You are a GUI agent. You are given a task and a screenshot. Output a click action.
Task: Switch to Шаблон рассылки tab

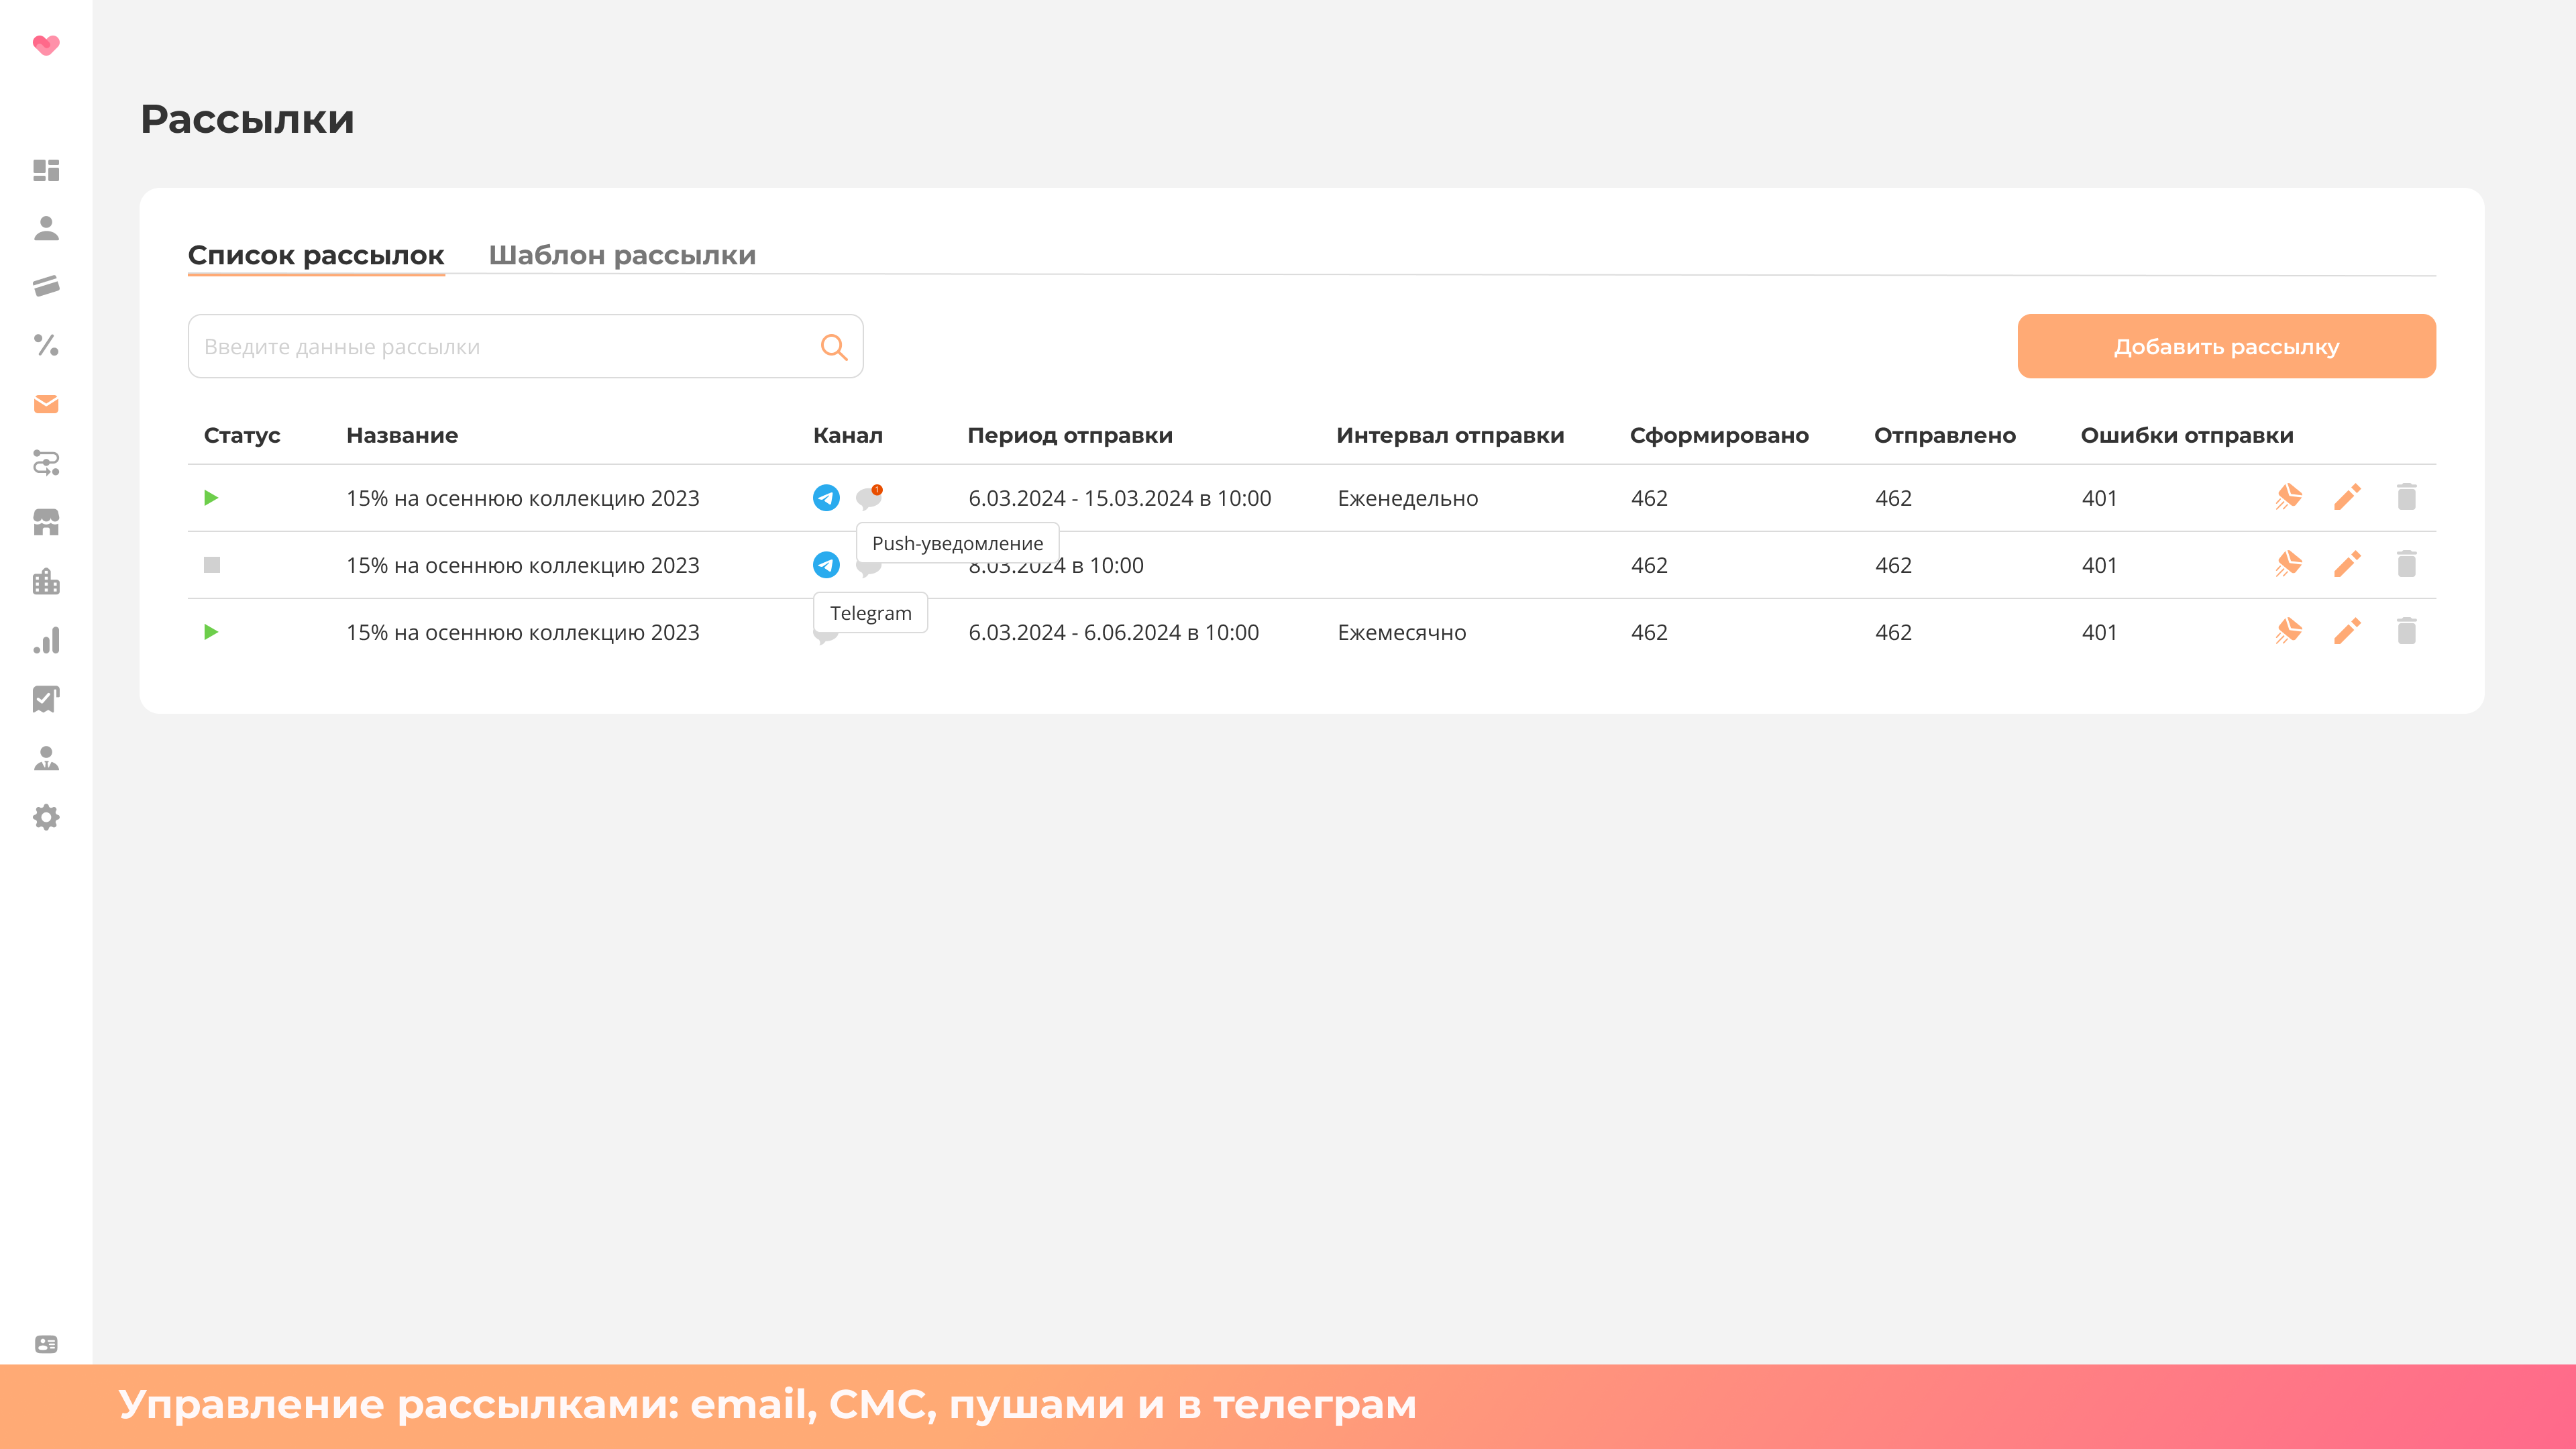[x=622, y=255]
